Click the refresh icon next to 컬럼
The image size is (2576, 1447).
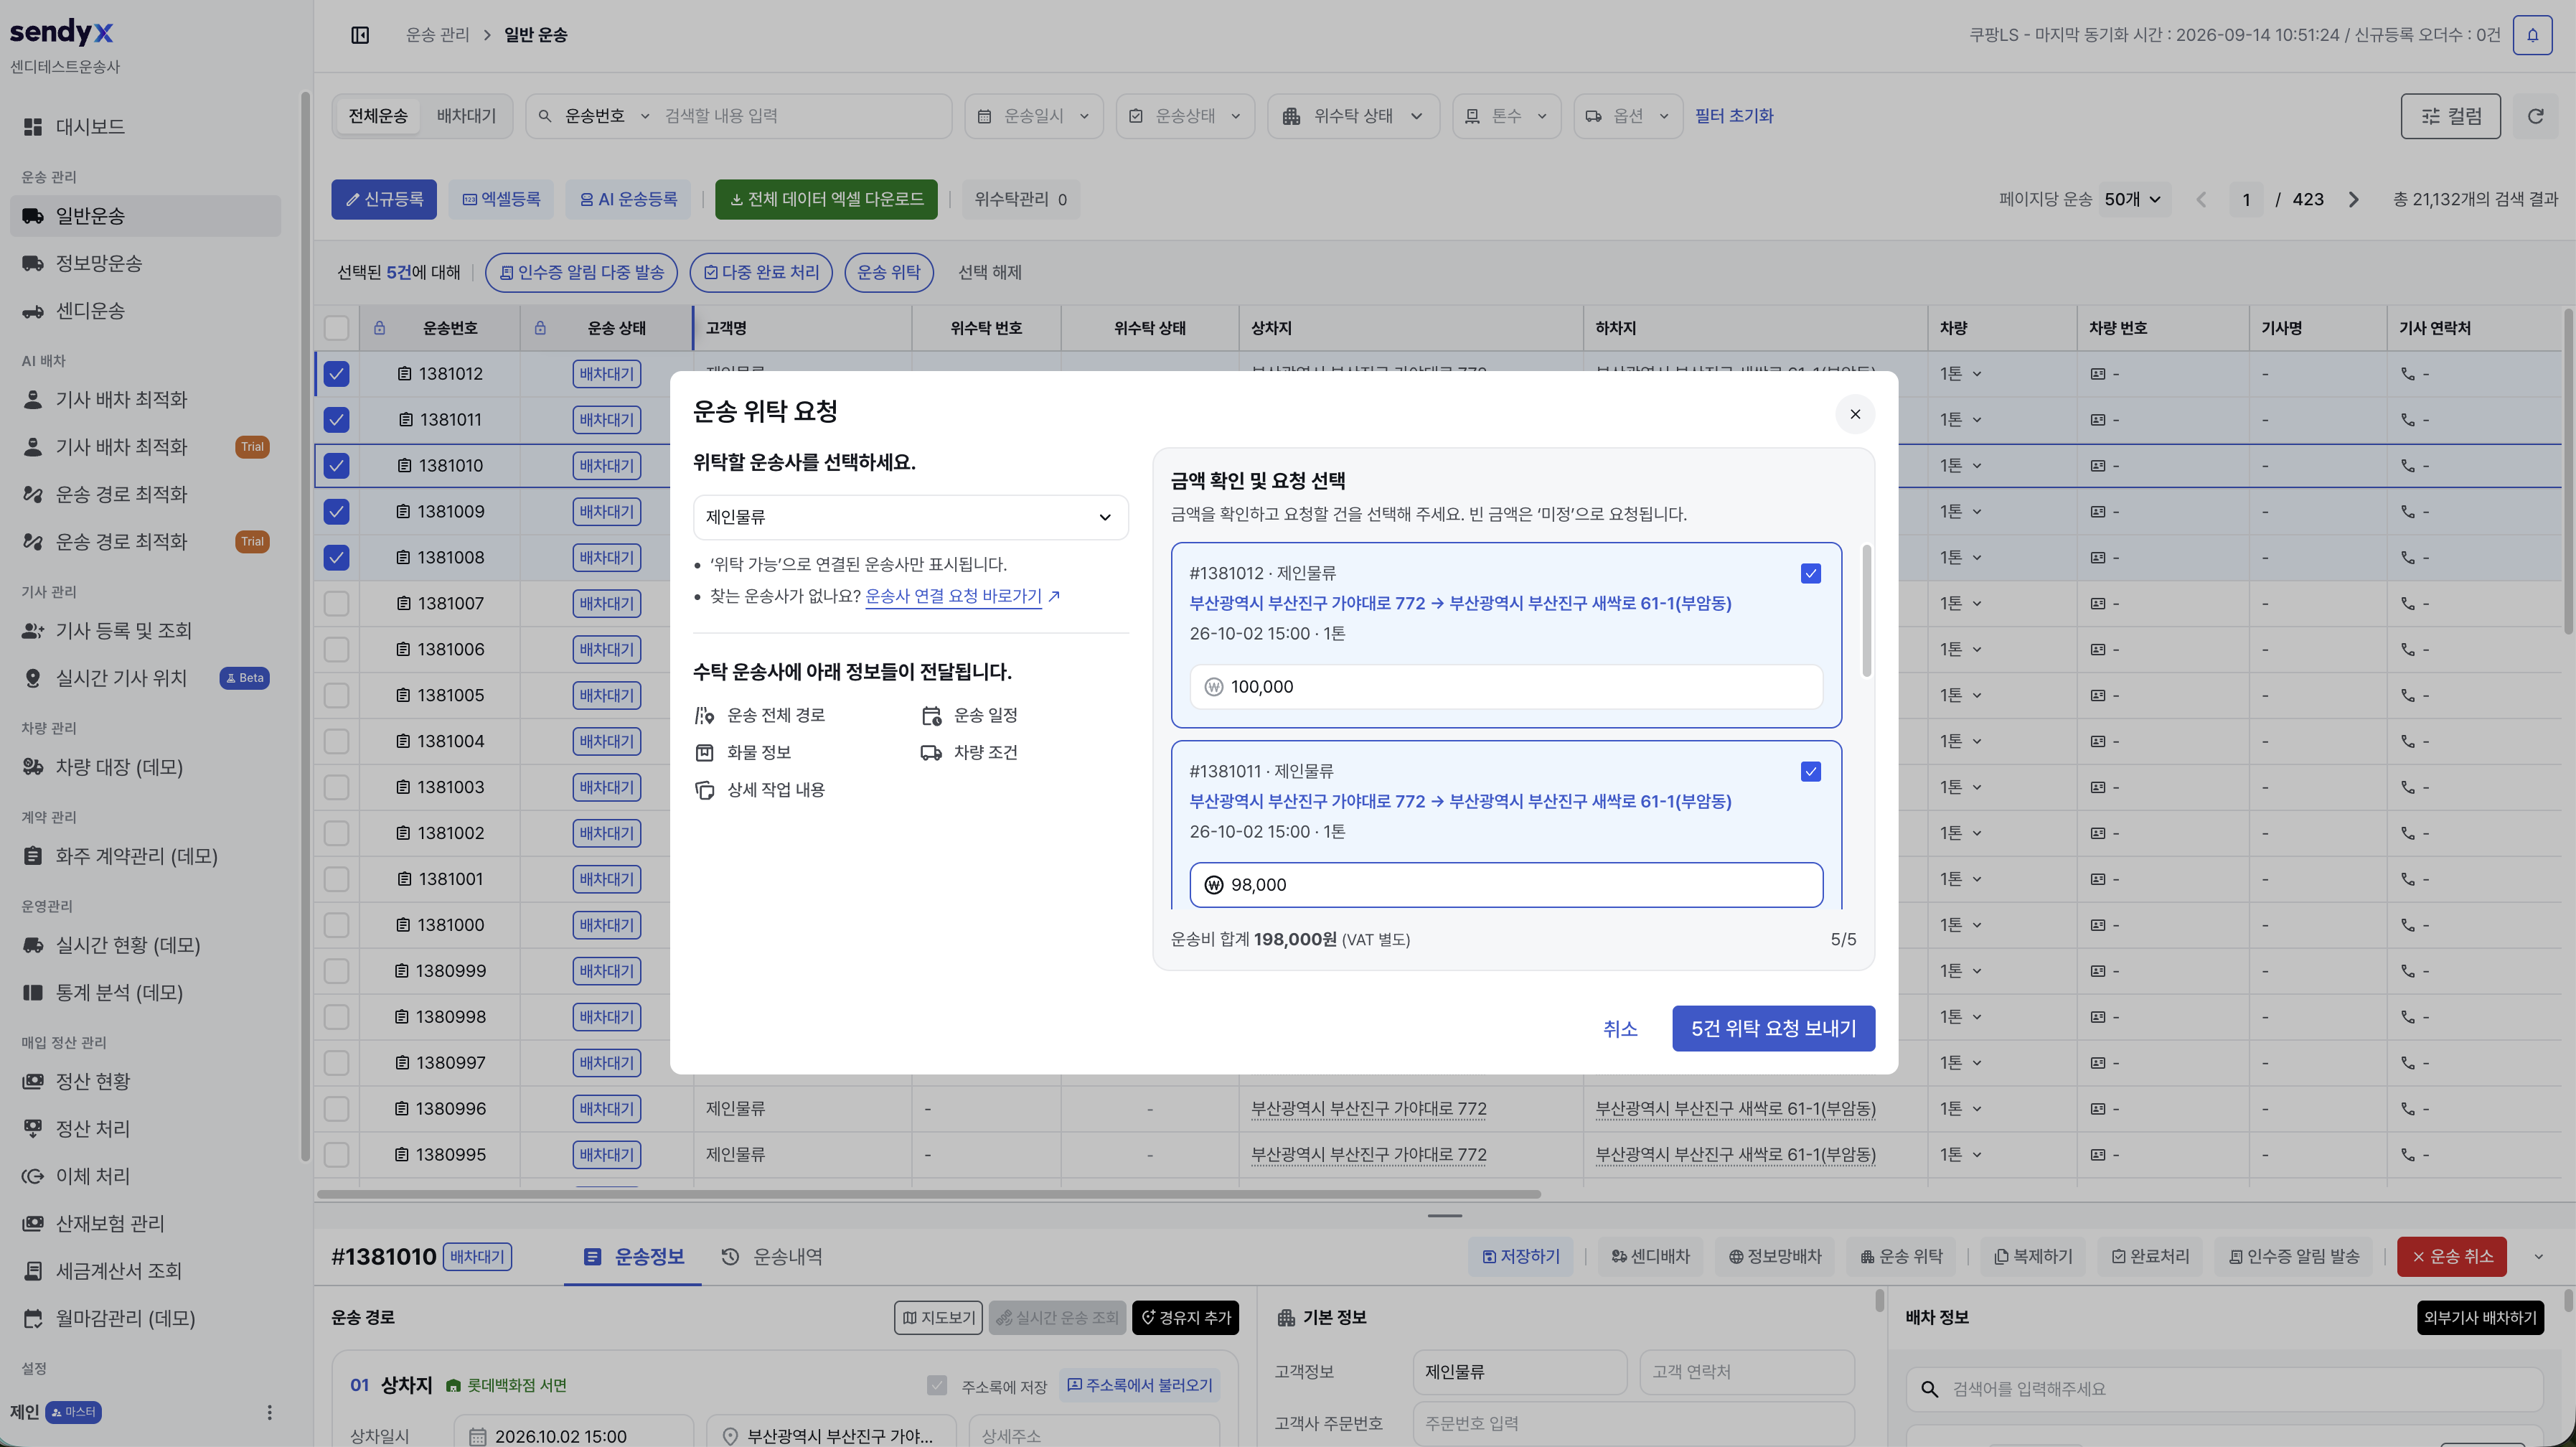pyautogui.click(x=2535, y=116)
